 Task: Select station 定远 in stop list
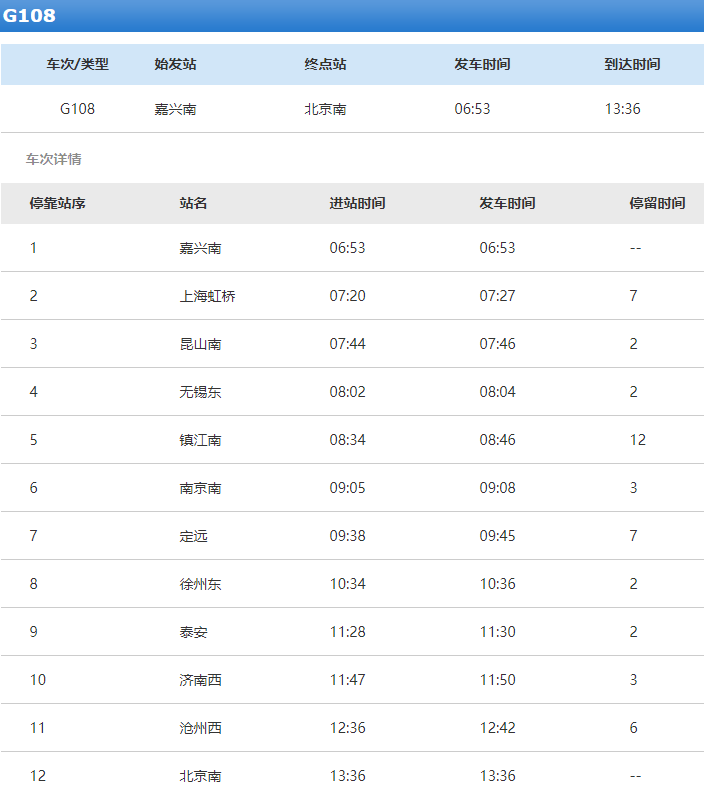coord(193,536)
